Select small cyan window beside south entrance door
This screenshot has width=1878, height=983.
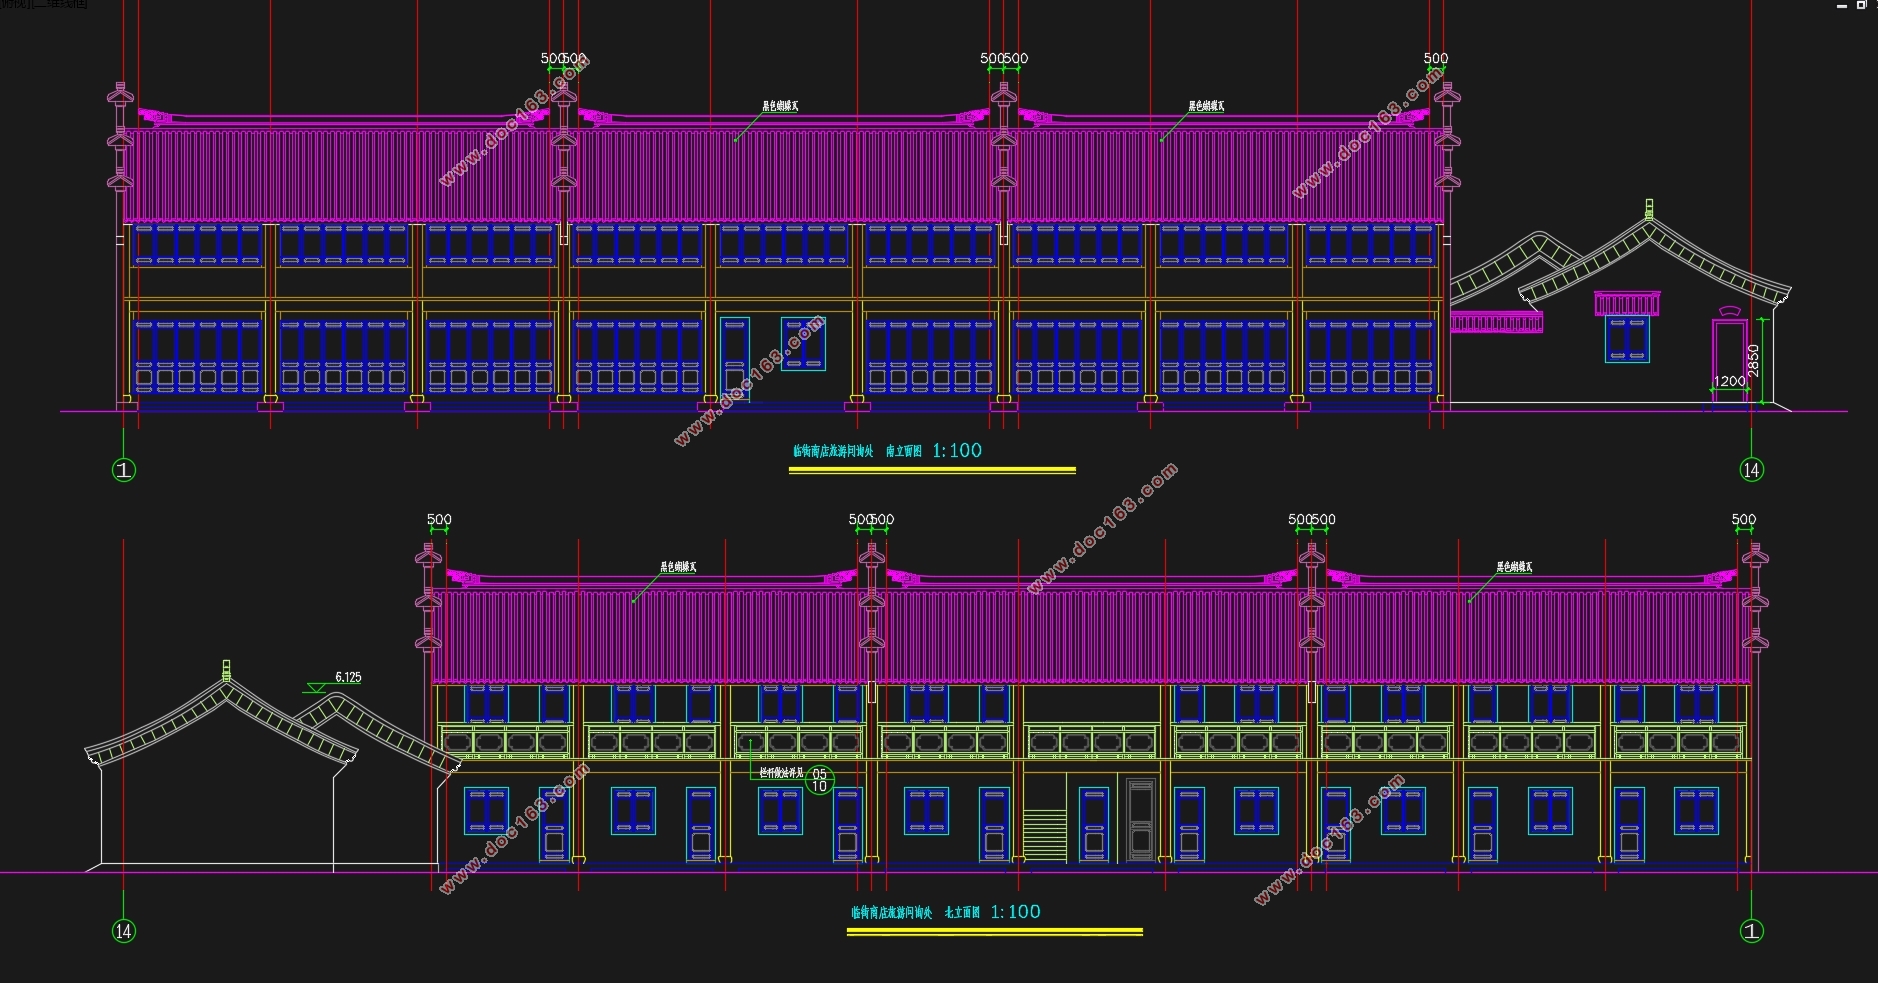803,344
